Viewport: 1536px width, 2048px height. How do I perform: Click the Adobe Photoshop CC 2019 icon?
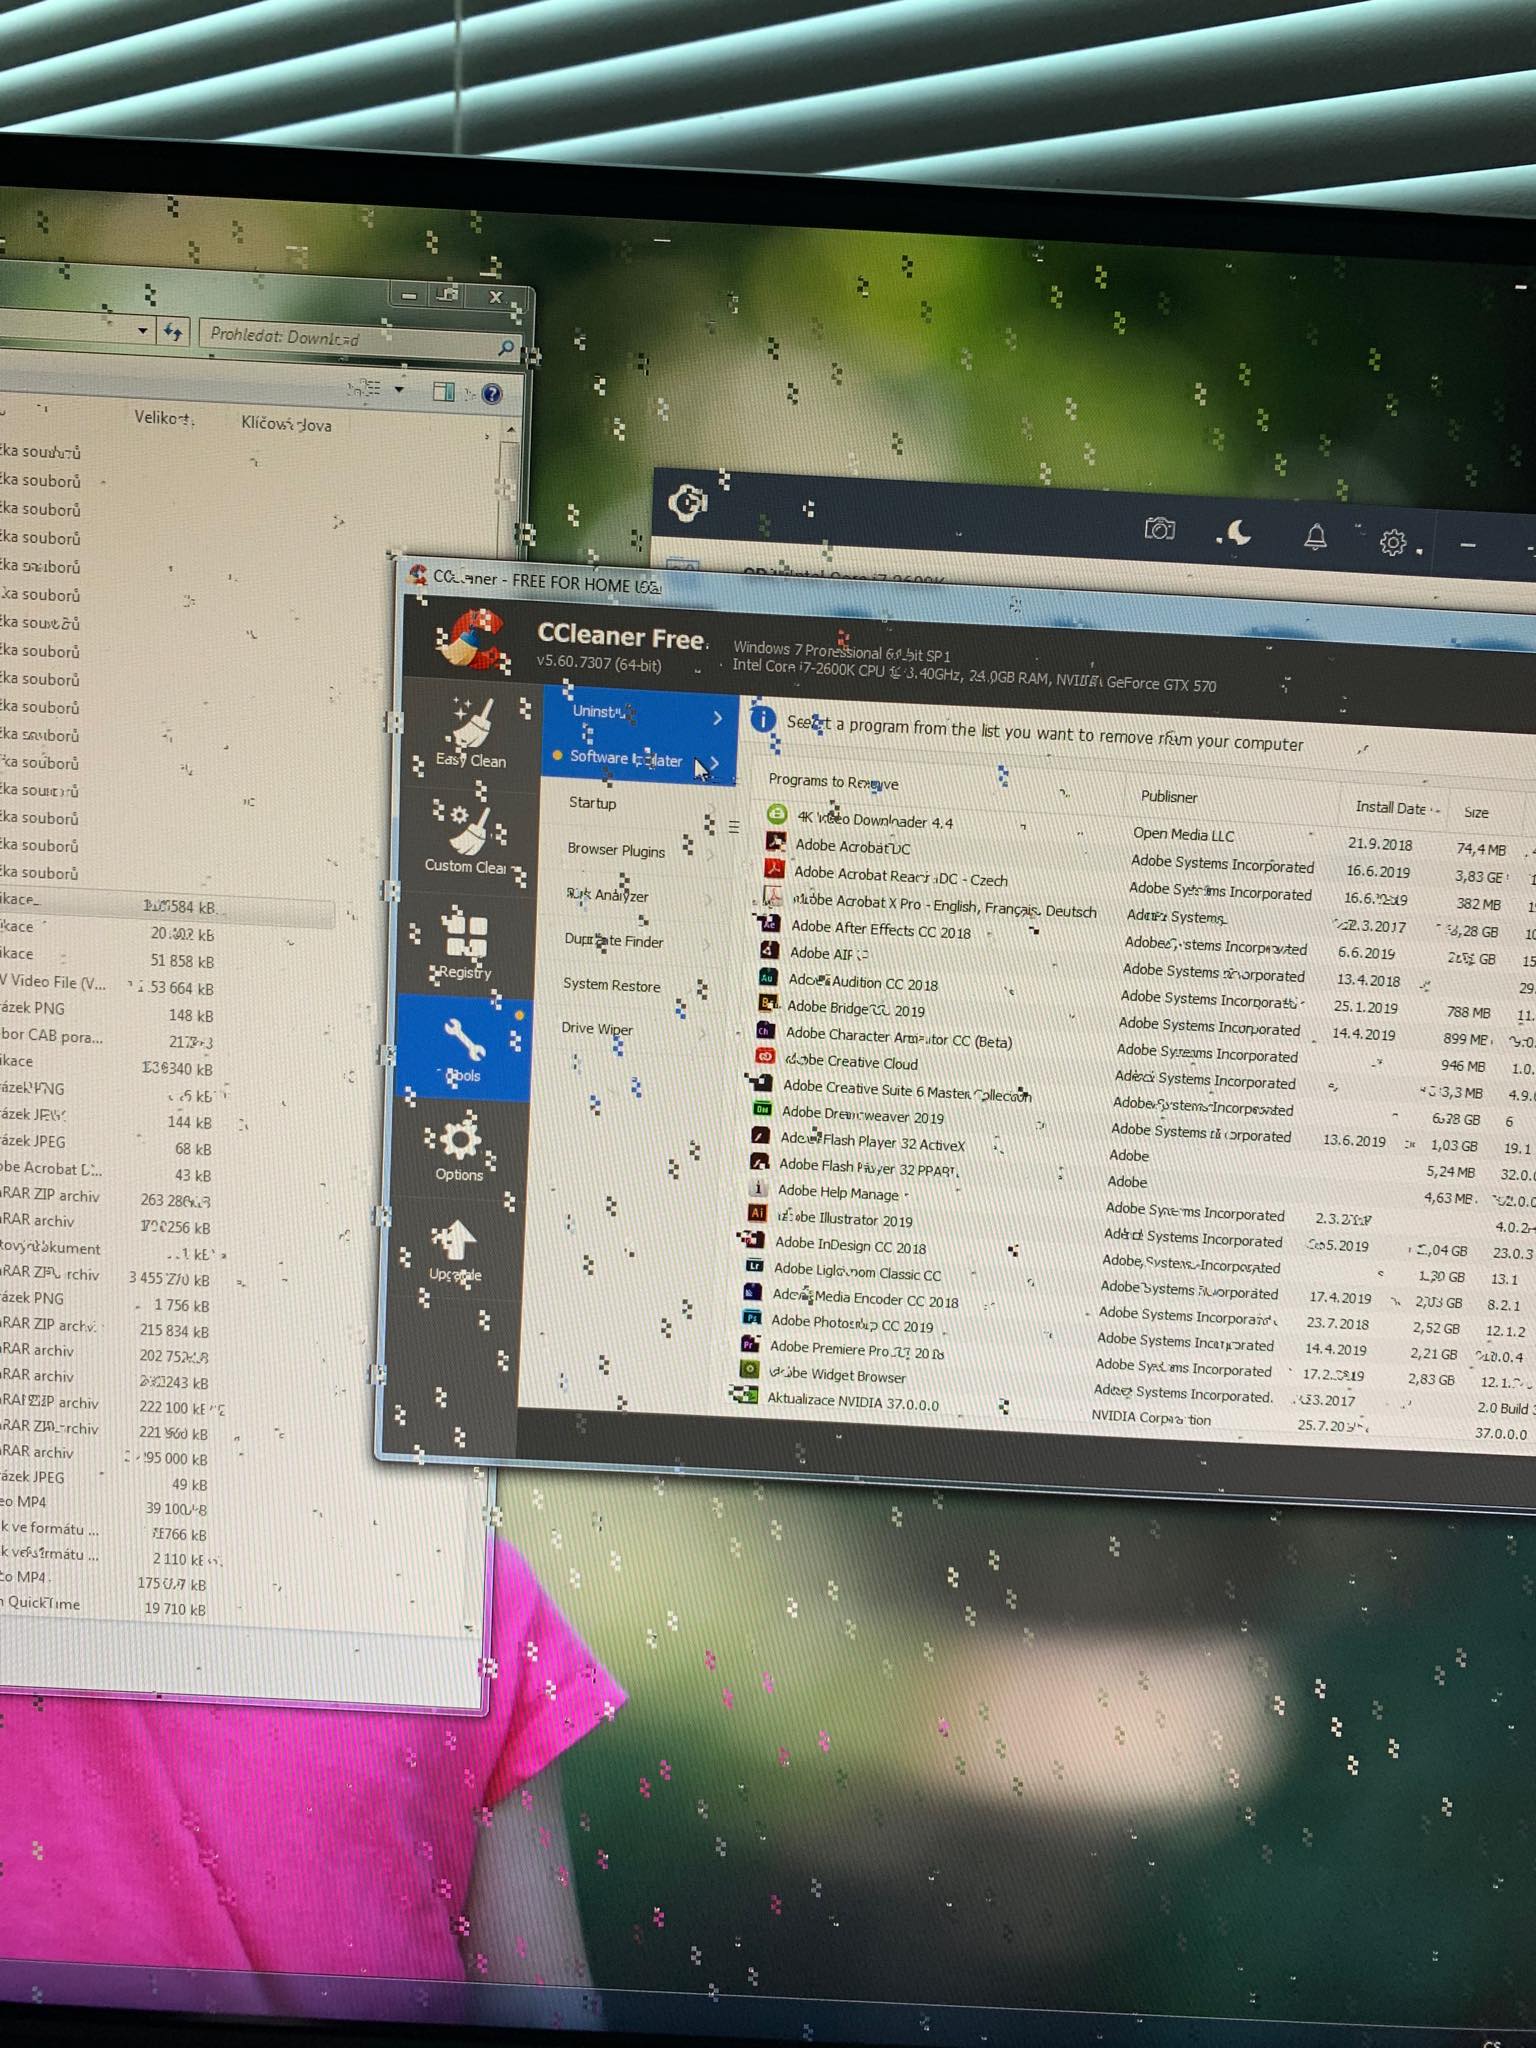coord(752,1318)
